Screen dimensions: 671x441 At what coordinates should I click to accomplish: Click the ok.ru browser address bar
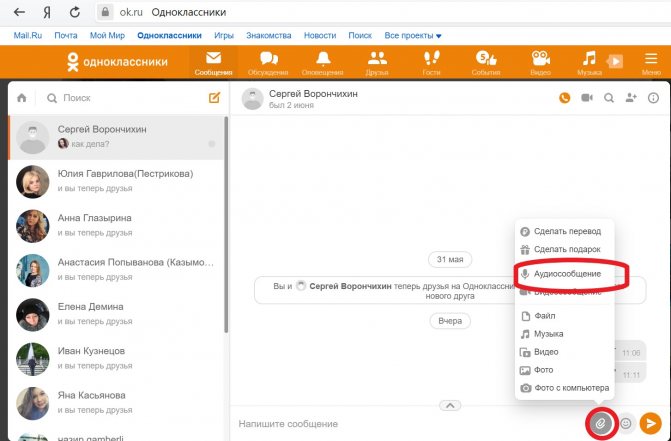(381, 12)
